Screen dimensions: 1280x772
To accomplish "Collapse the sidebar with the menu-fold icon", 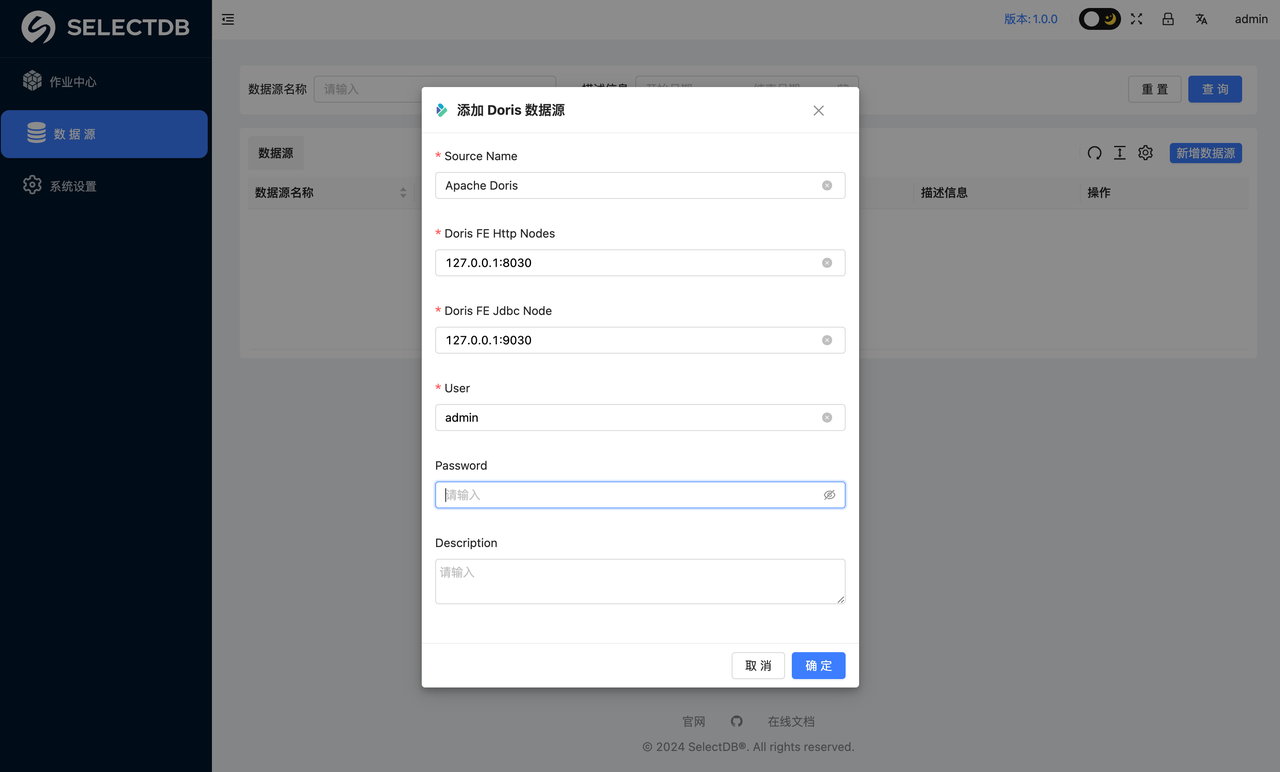I will (228, 19).
